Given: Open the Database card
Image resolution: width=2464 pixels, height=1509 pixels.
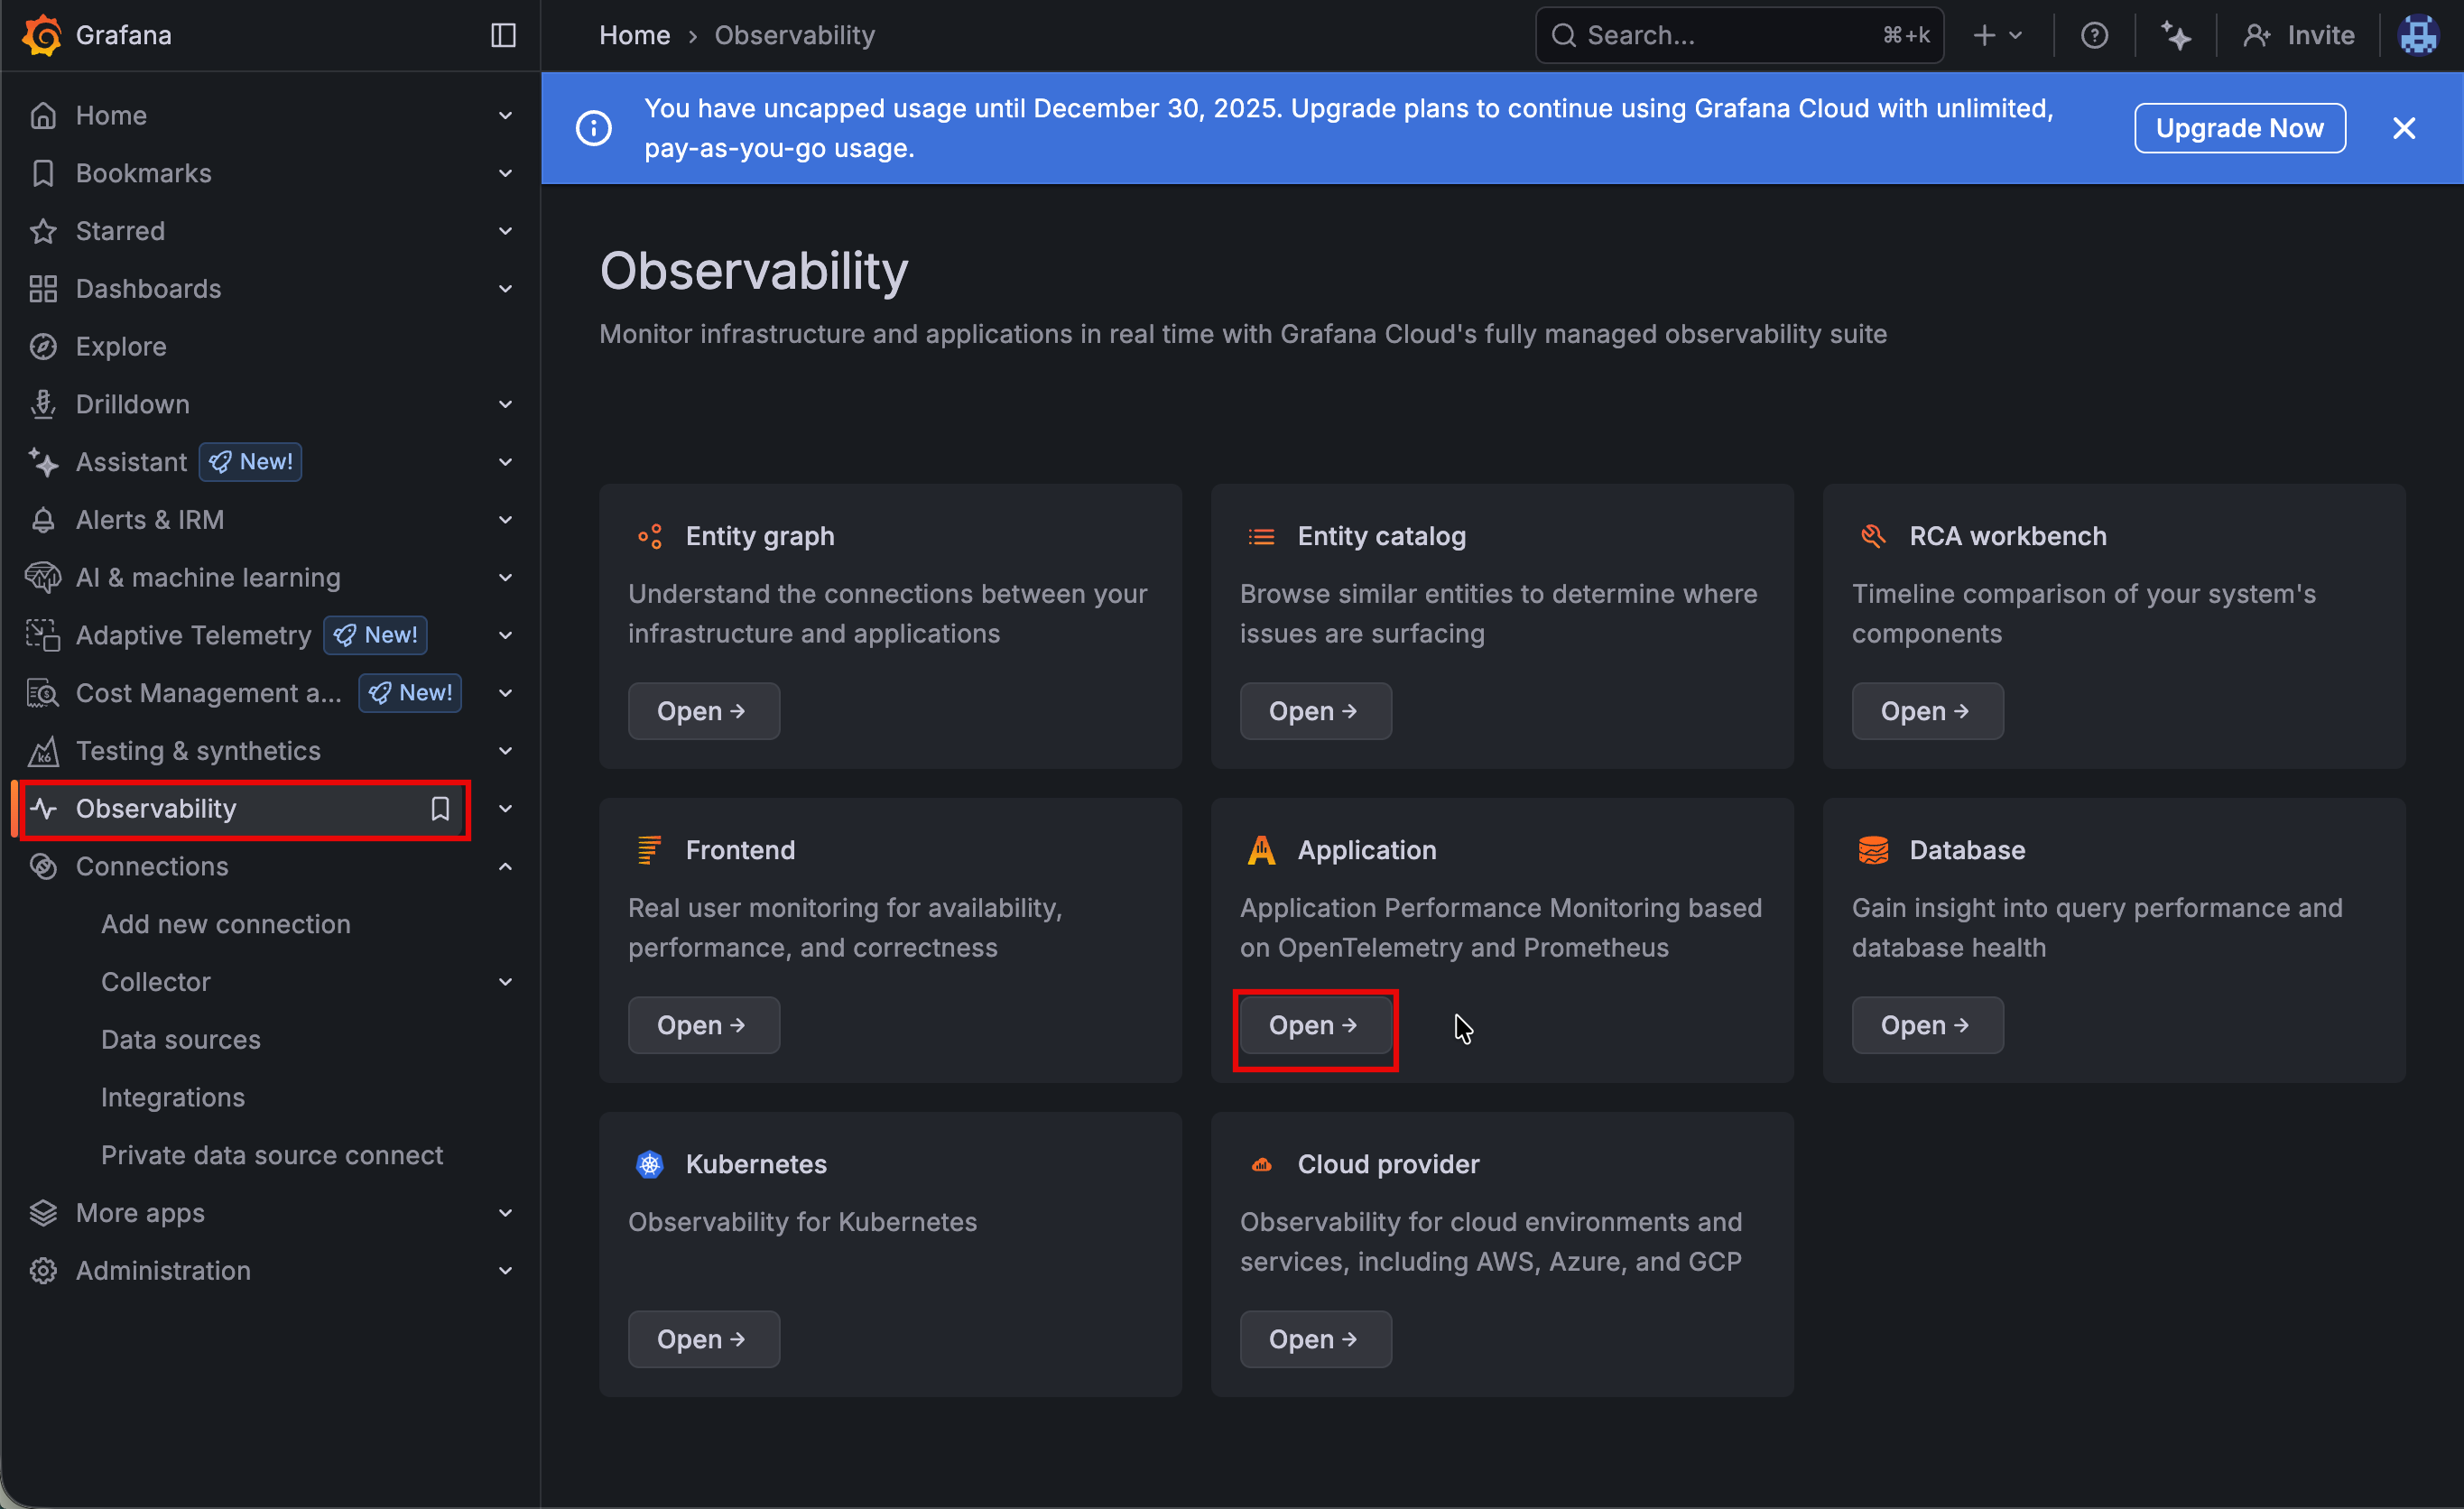Looking at the screenshot, I should pos(1927,1025).
